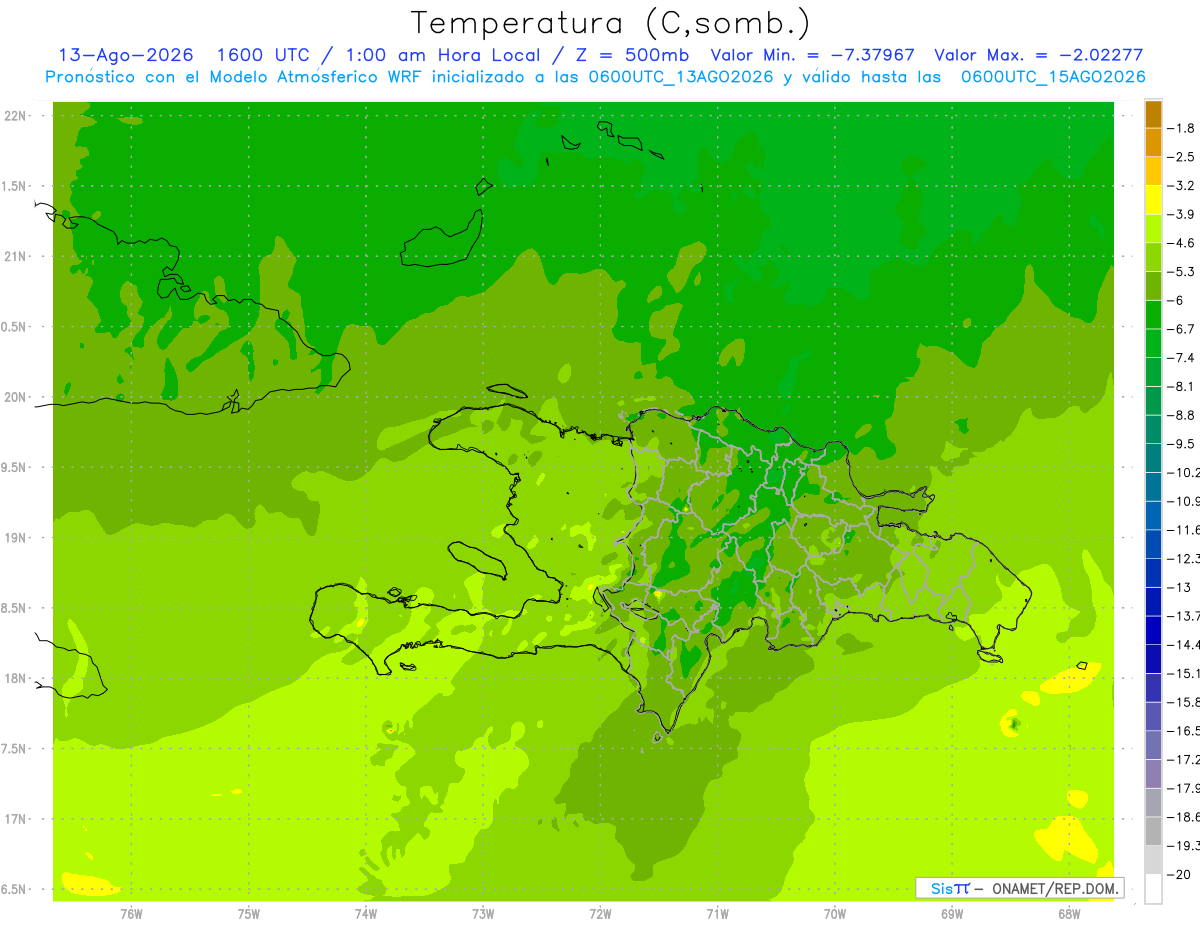Click the '72W' longitude label

[600, 913]
